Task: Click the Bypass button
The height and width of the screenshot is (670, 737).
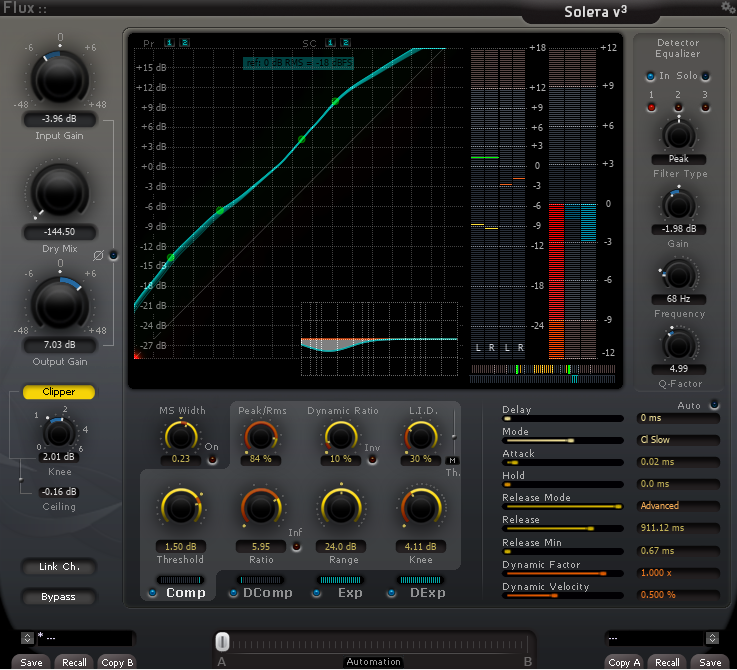Action: [59, 597]
